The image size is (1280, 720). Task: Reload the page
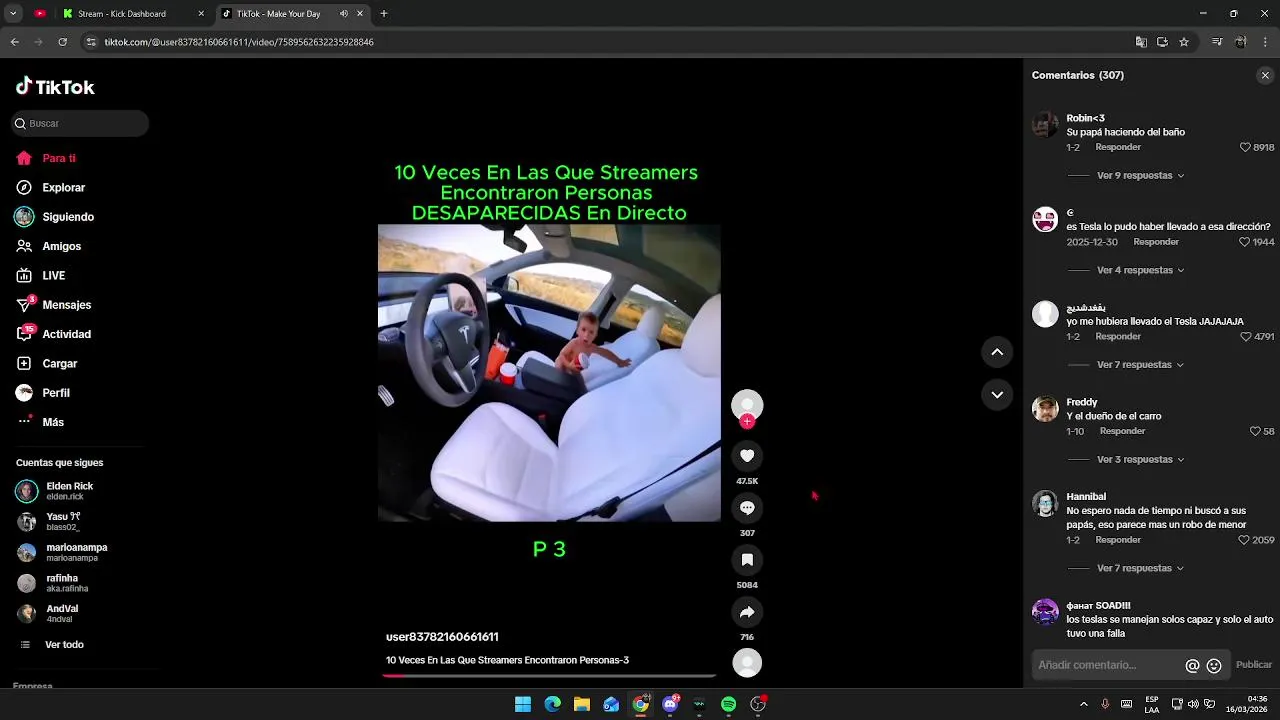62,42
